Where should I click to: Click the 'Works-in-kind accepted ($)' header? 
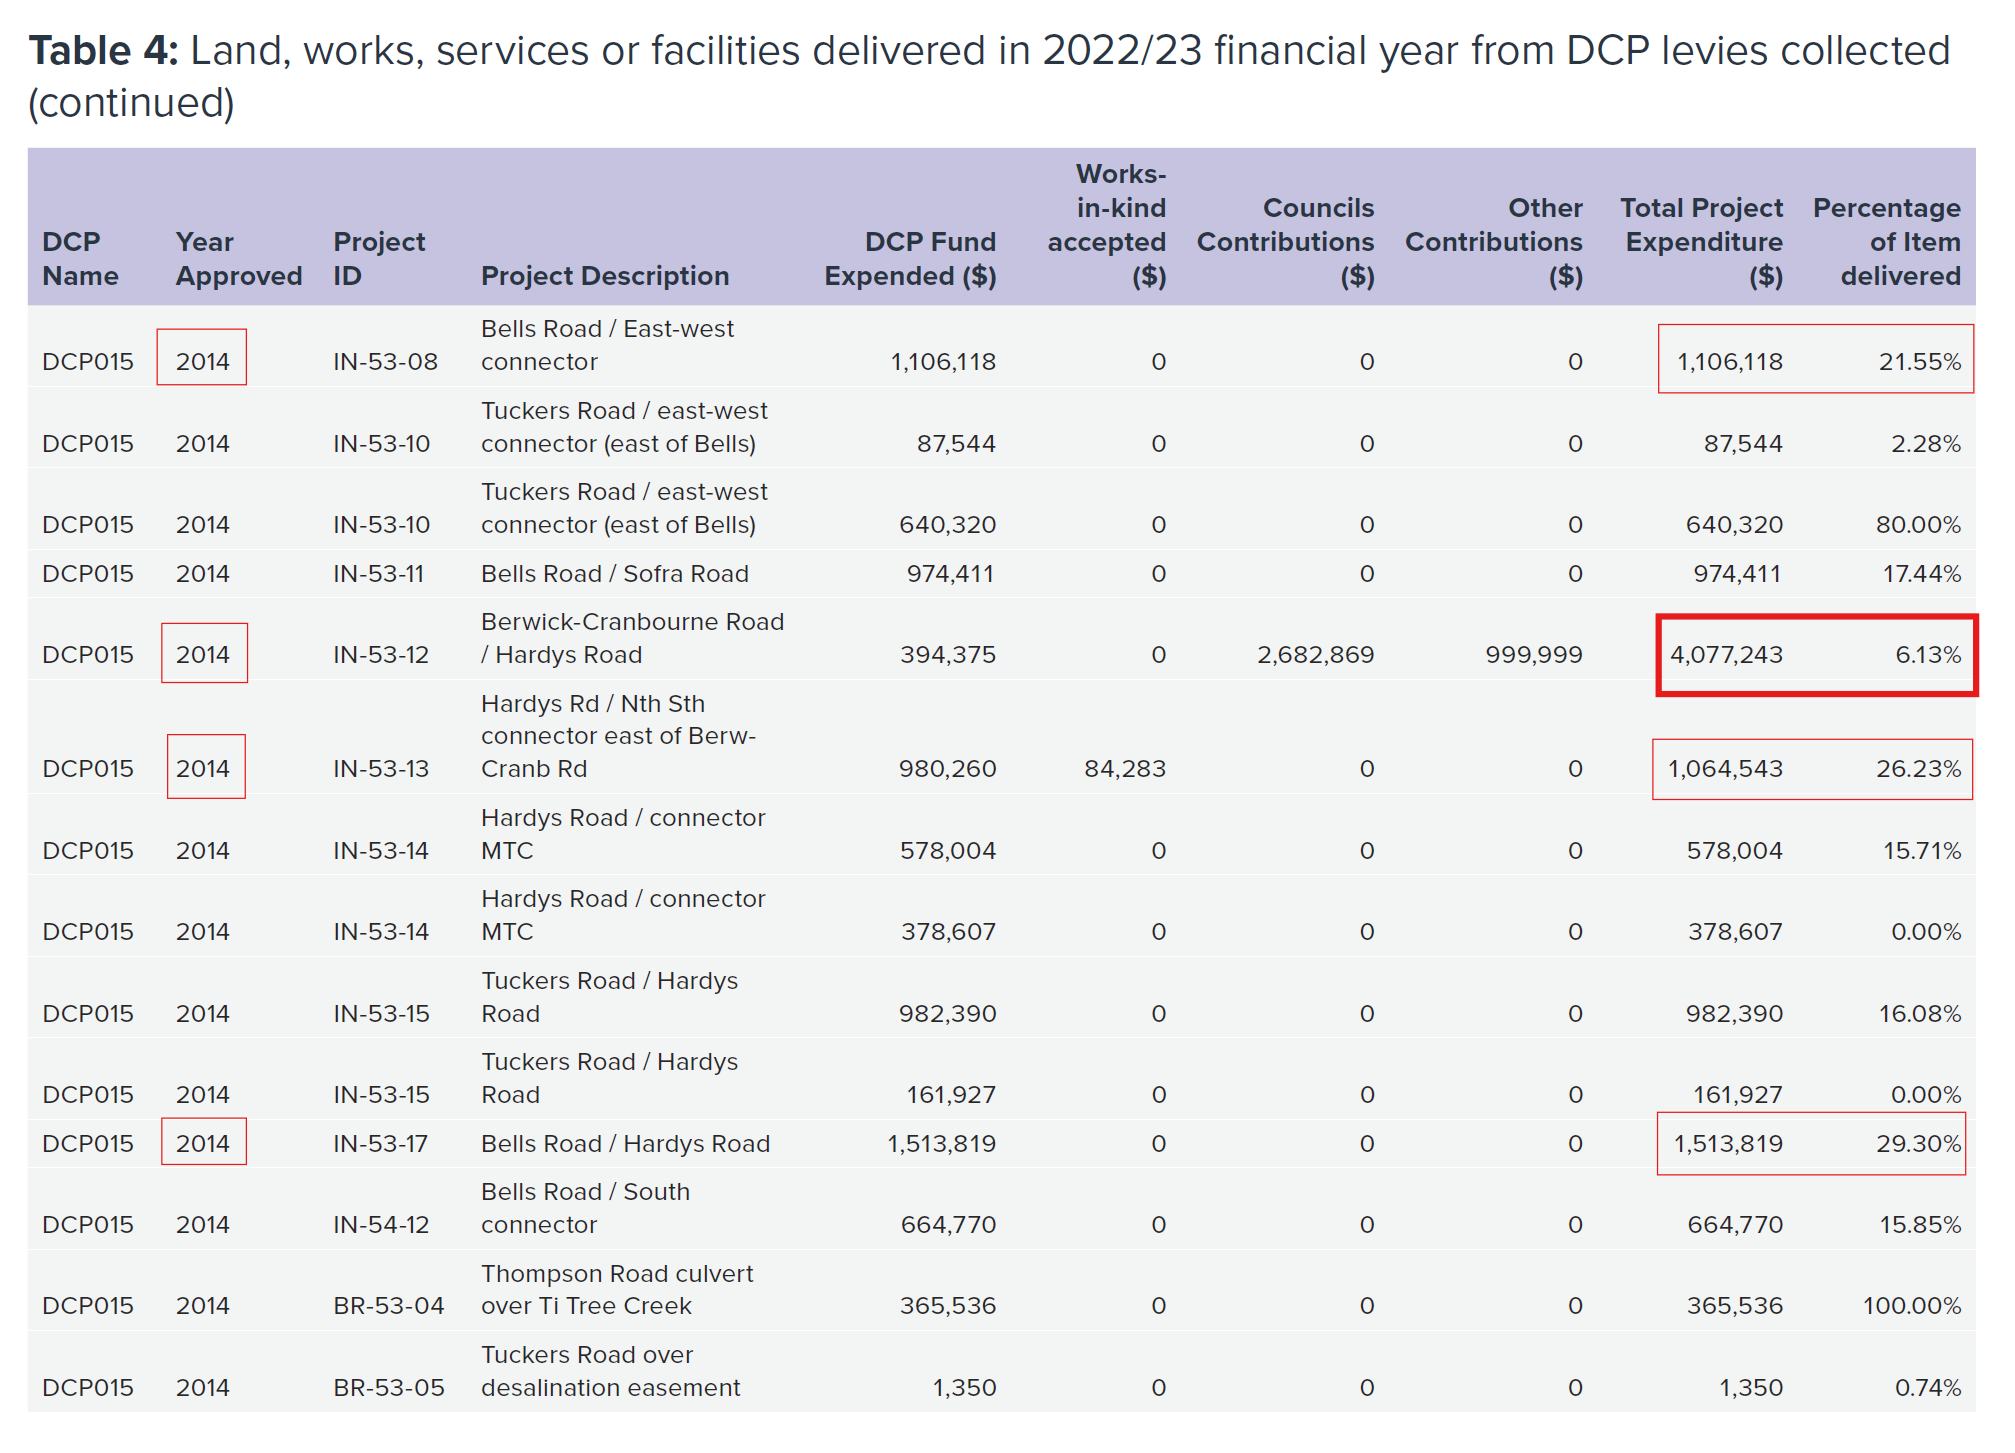pos(1107,225)
